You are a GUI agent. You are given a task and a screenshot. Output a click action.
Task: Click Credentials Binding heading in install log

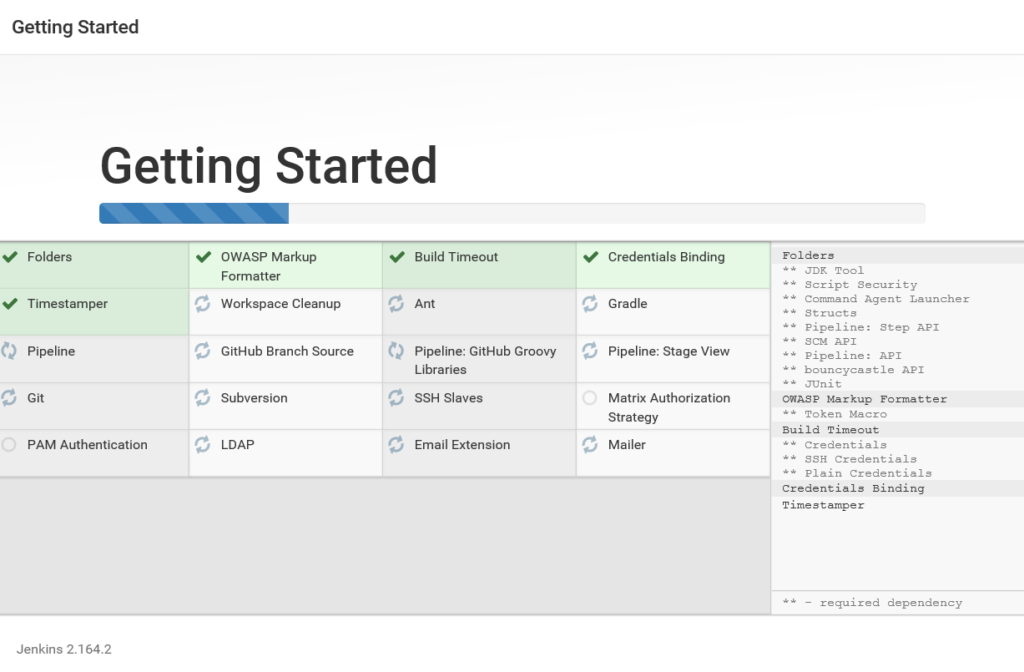(x=853, y=488)
